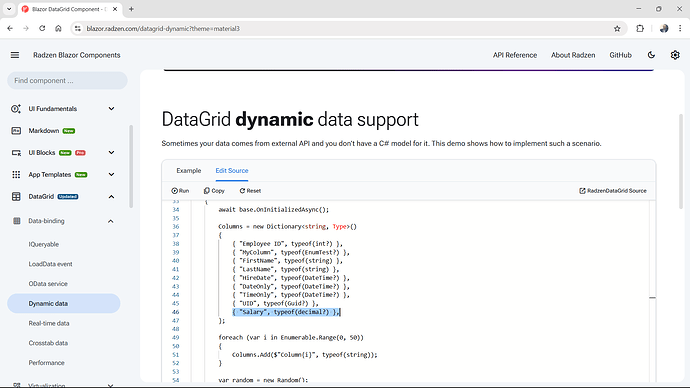The height and width of the screenshot is (388, 690).
Task: Expand the App Templates section
Action: click(x=111, y=175)
